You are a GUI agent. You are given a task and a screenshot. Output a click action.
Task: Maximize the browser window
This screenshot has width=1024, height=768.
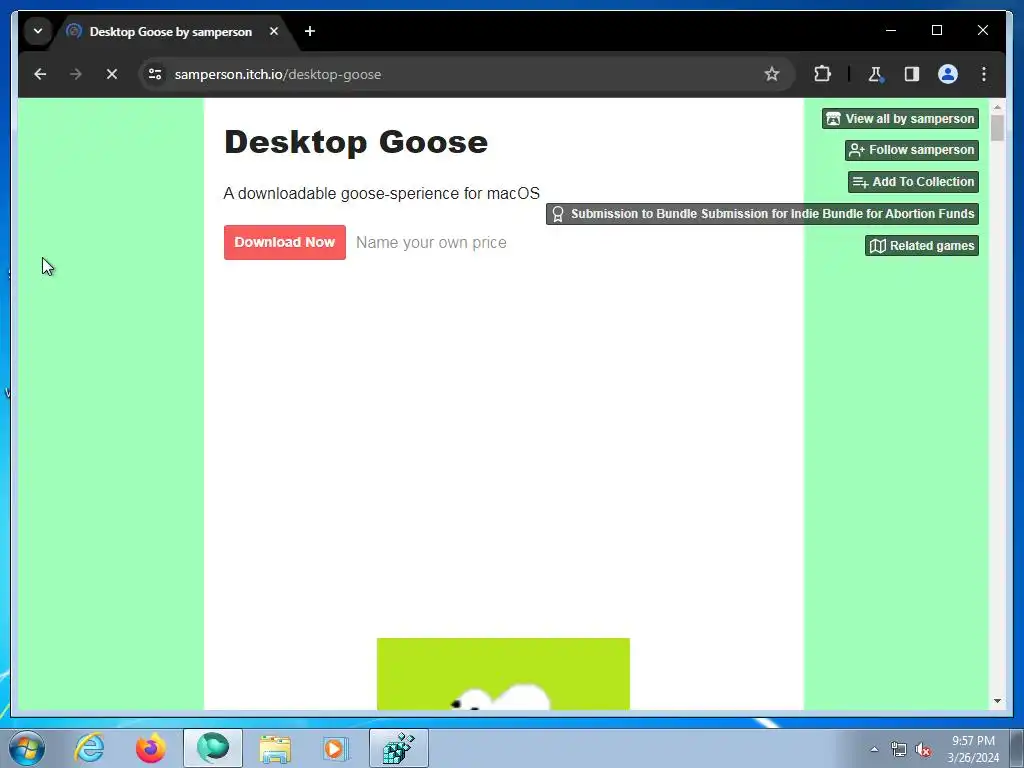coord(936,30)
